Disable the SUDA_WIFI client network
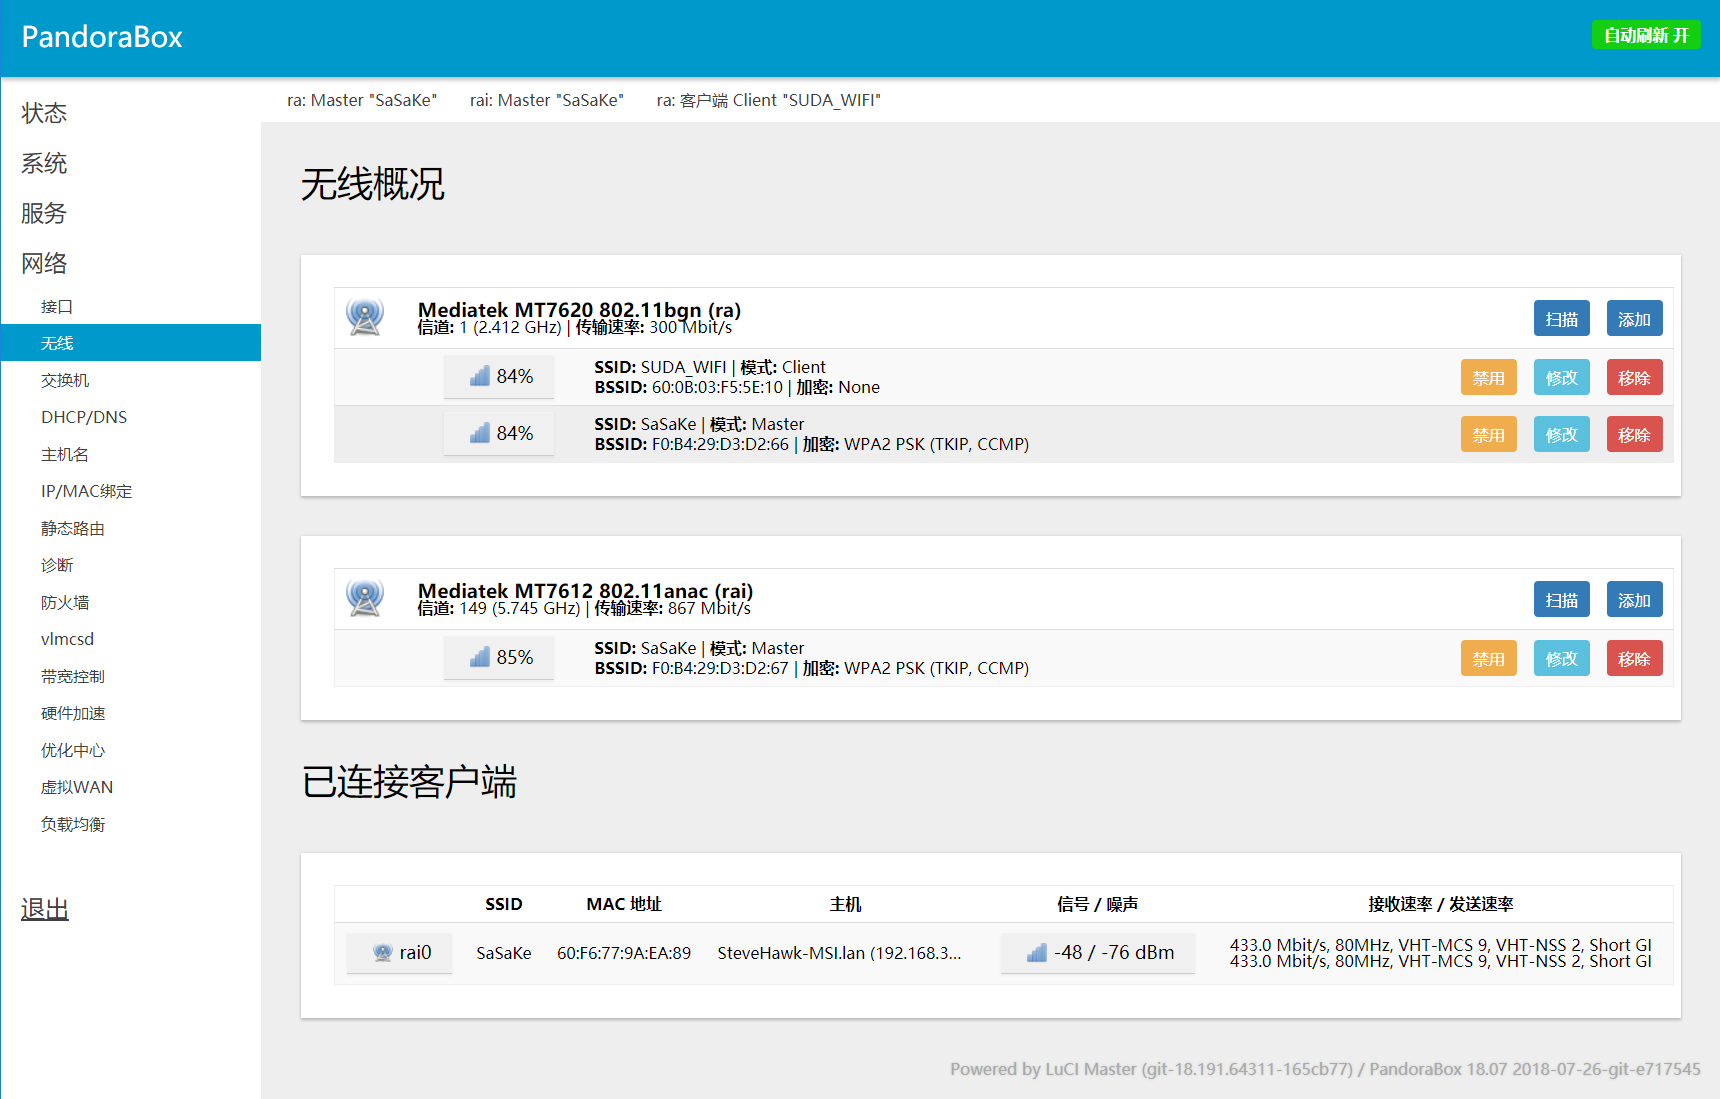 [1488, 378]
